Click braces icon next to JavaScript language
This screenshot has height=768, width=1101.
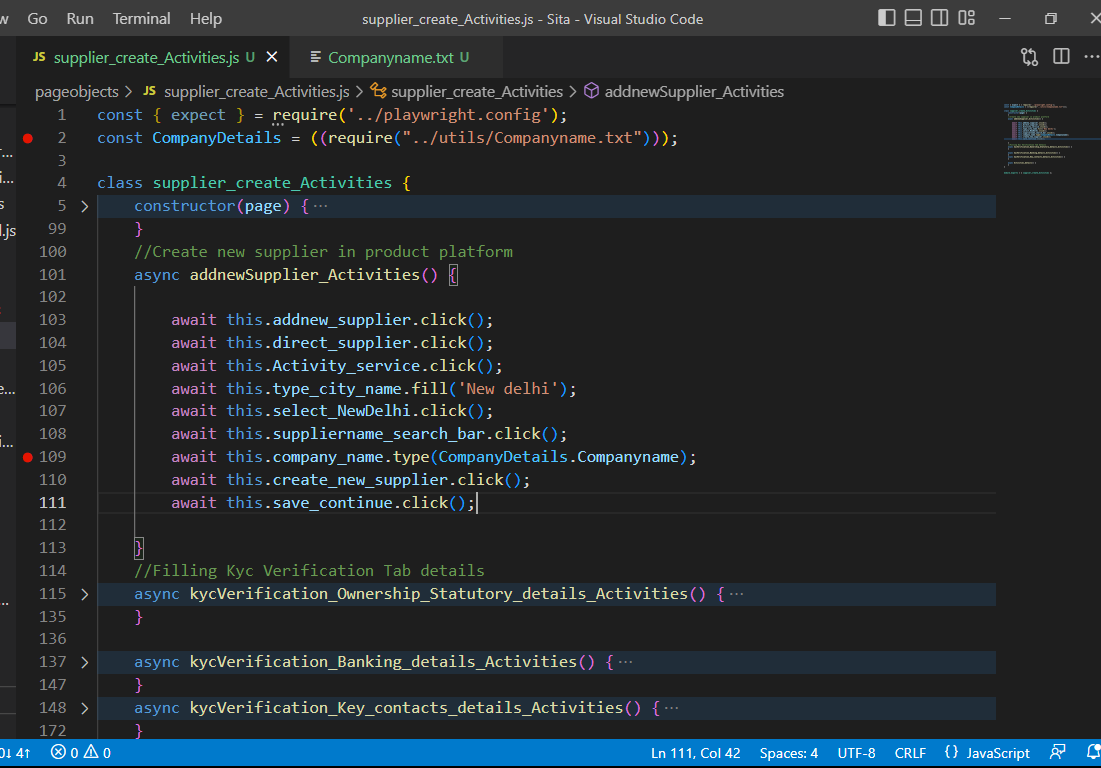951,753
